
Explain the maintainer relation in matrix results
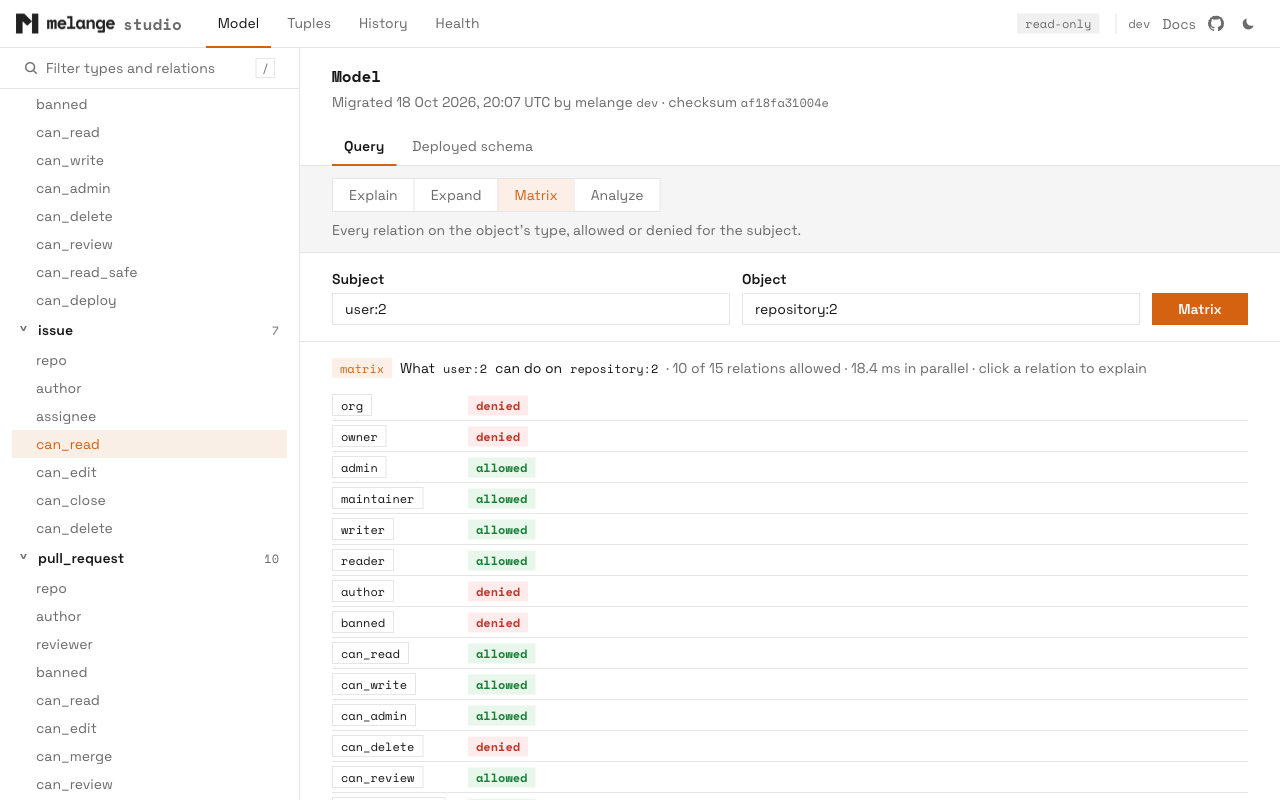pyautogui.click(x=377, y=498)
